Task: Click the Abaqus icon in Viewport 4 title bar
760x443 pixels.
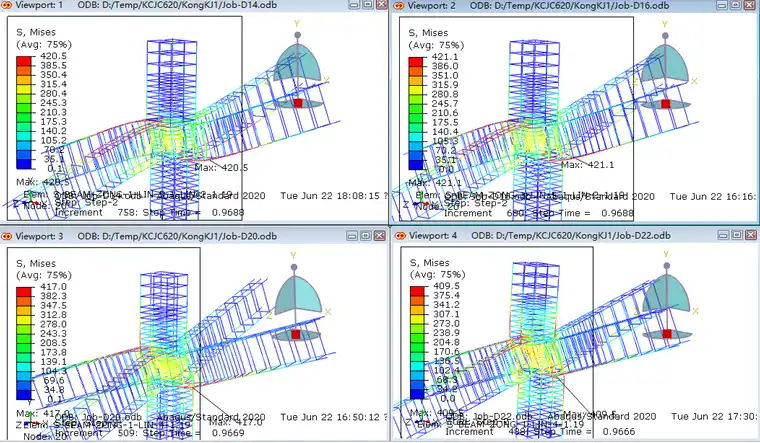Action: tap(400, 236)
